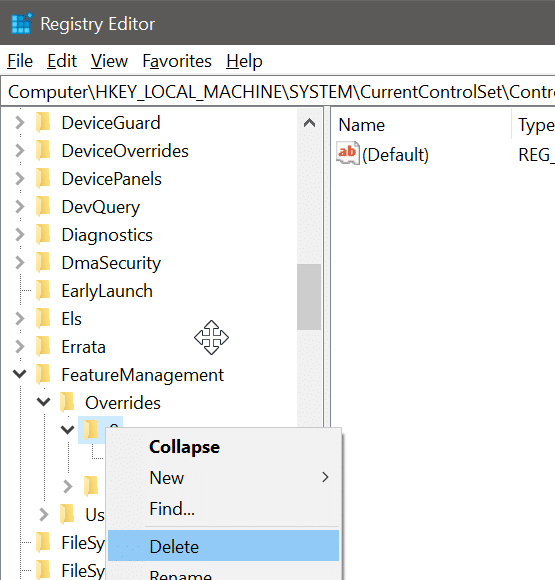Expand the Diagnostics key
The height and width of the screenshot is (580, 555).
(x=20, y=235)
